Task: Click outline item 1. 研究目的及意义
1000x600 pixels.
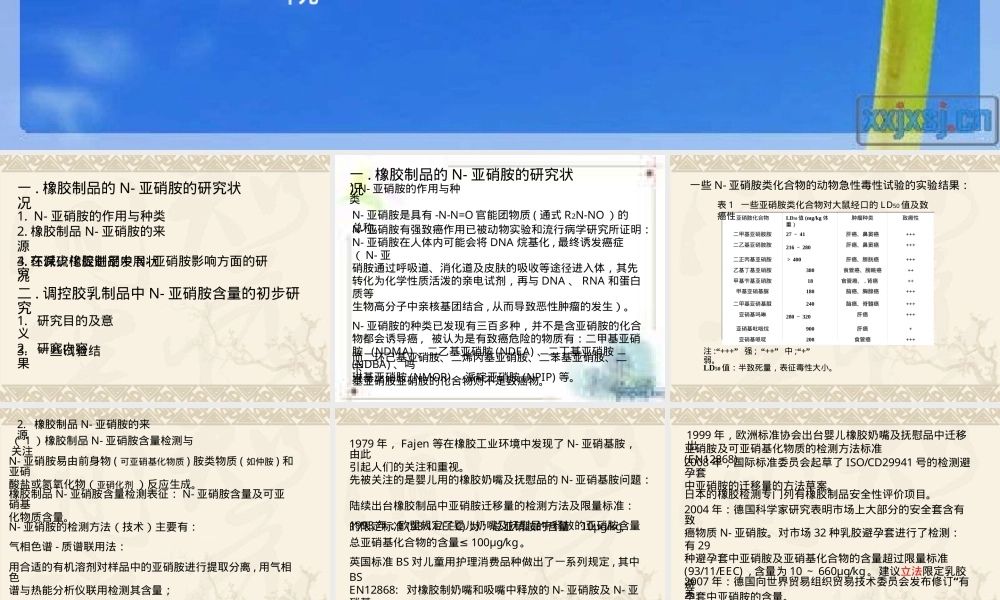Action: 66,326
